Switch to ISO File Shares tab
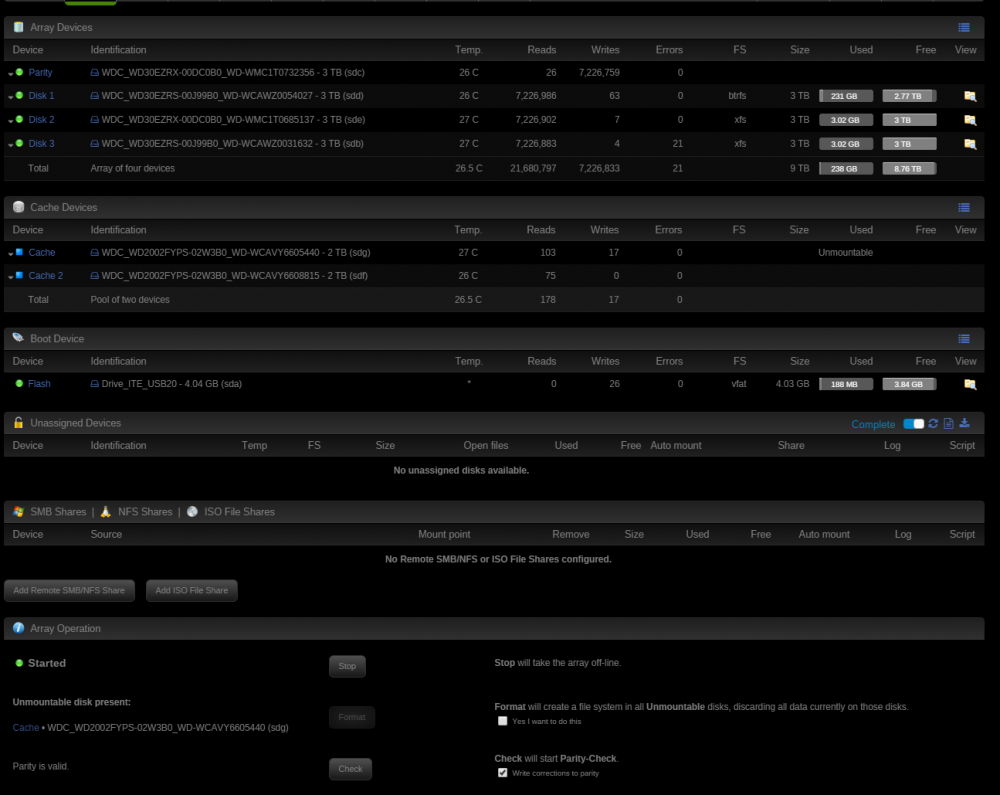Image resolution: width=1000 pixels, height=795 pixels. [x=239, y=512]
